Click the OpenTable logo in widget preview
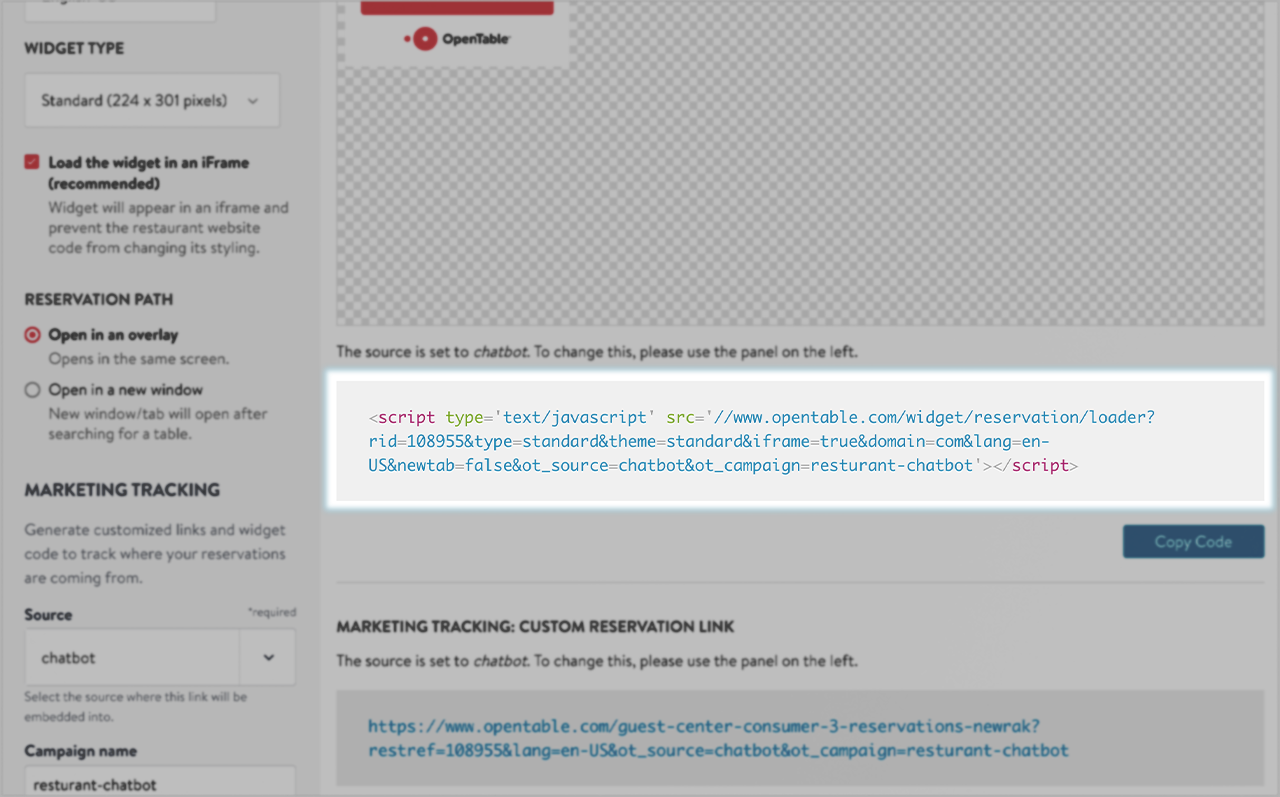1280x797 pixels. point(457,40)
